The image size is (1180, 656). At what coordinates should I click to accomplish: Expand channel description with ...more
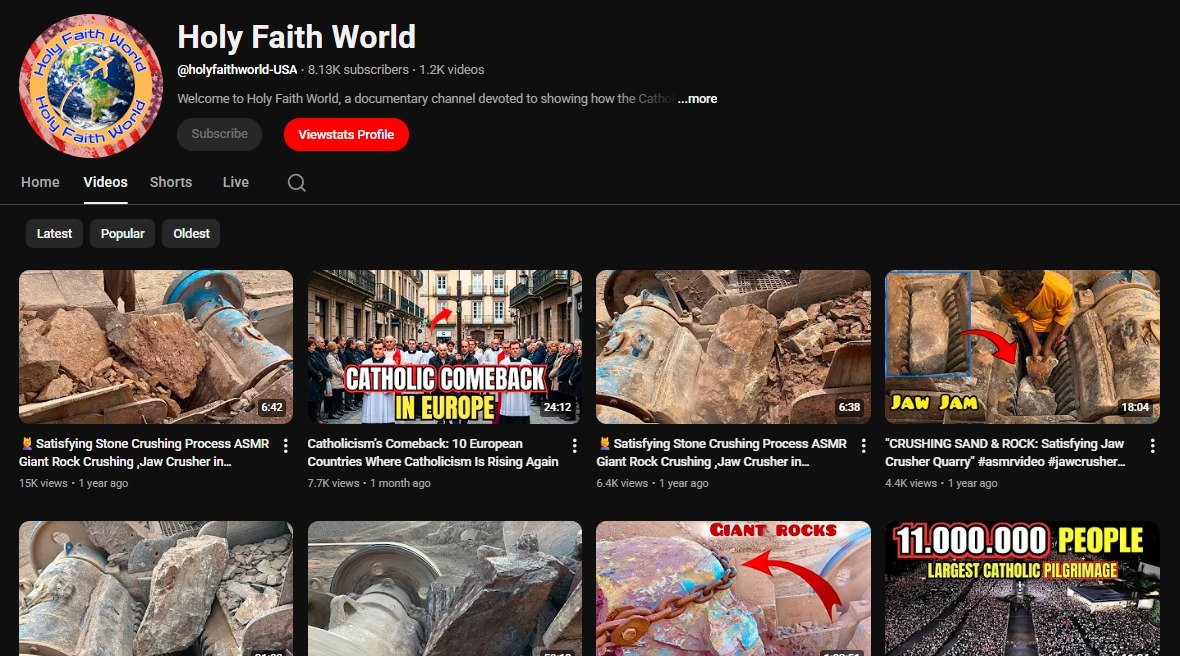click(x=697, y=99)
